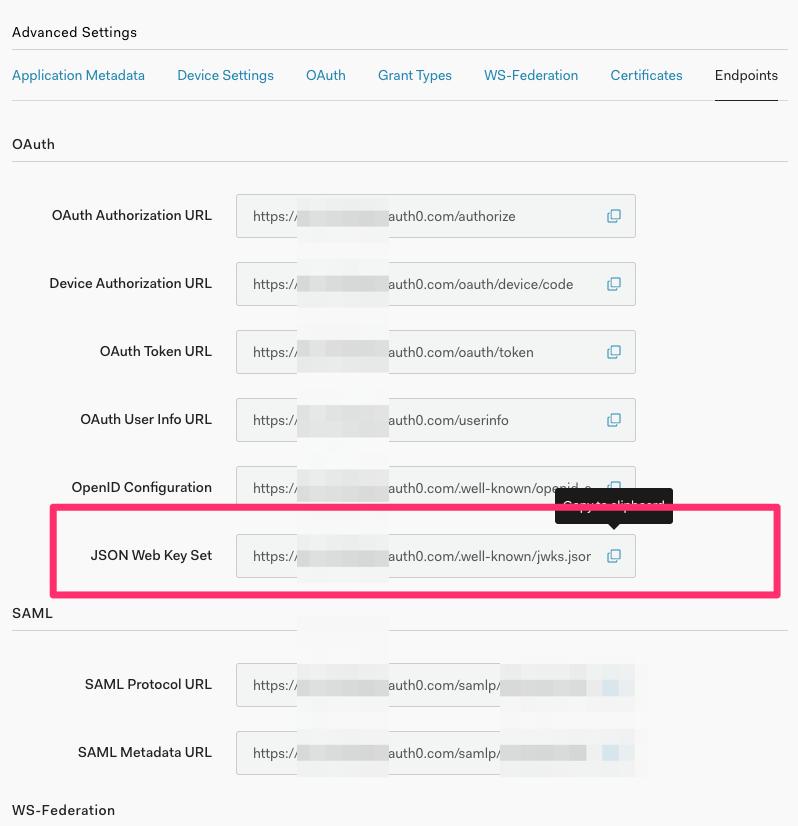
Task: Focus the Device Authorization URL field
Action: click(x=420, y=284)
